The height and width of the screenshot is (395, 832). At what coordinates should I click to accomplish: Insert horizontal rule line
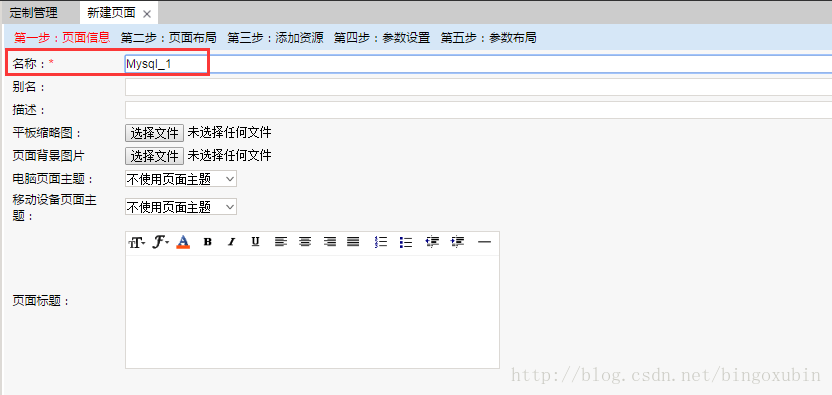point(484,242)
